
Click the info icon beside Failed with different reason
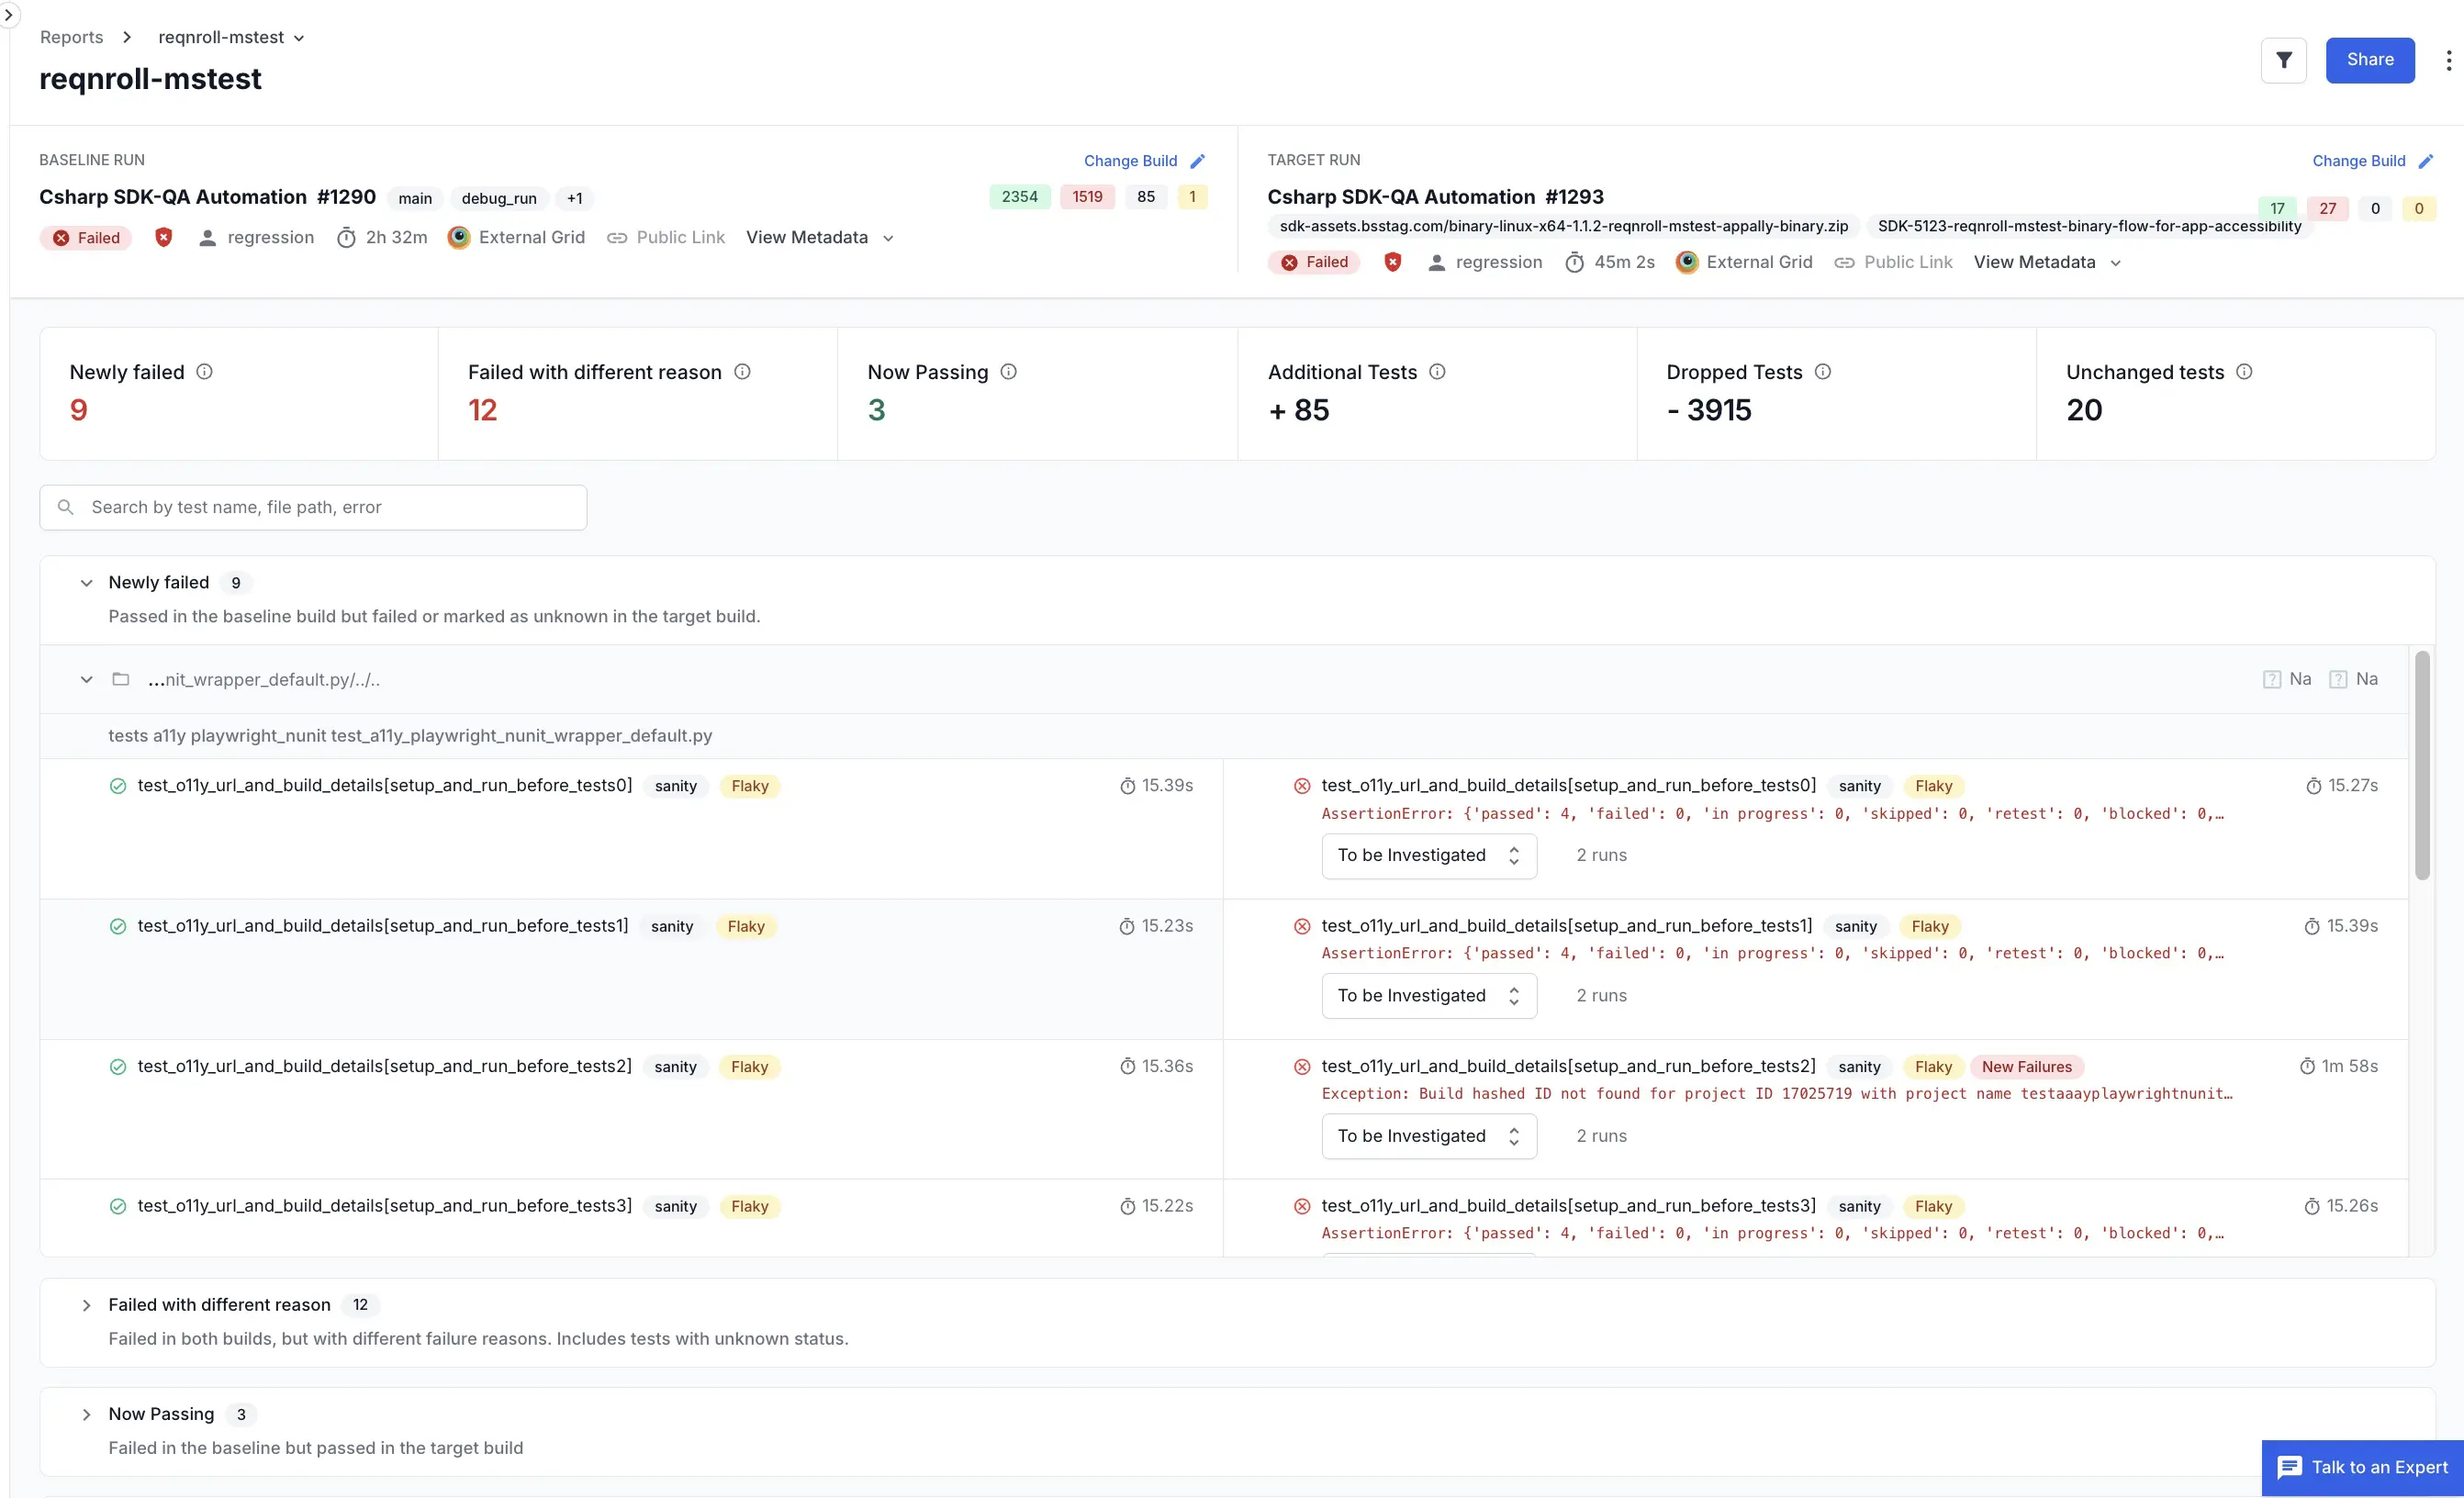(x=742, y=372)
